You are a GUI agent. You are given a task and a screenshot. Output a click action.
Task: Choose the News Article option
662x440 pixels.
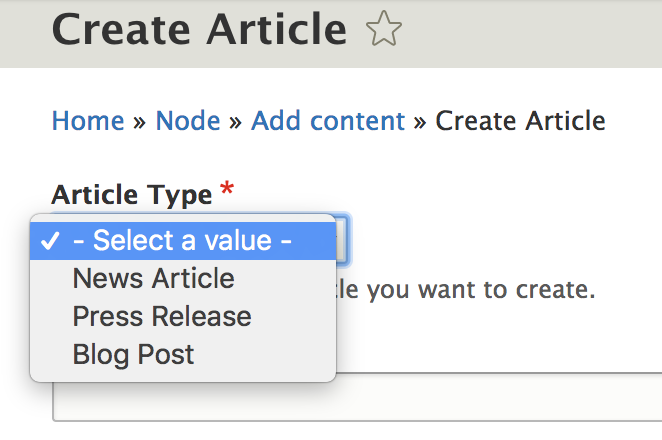tap(153, 279)
